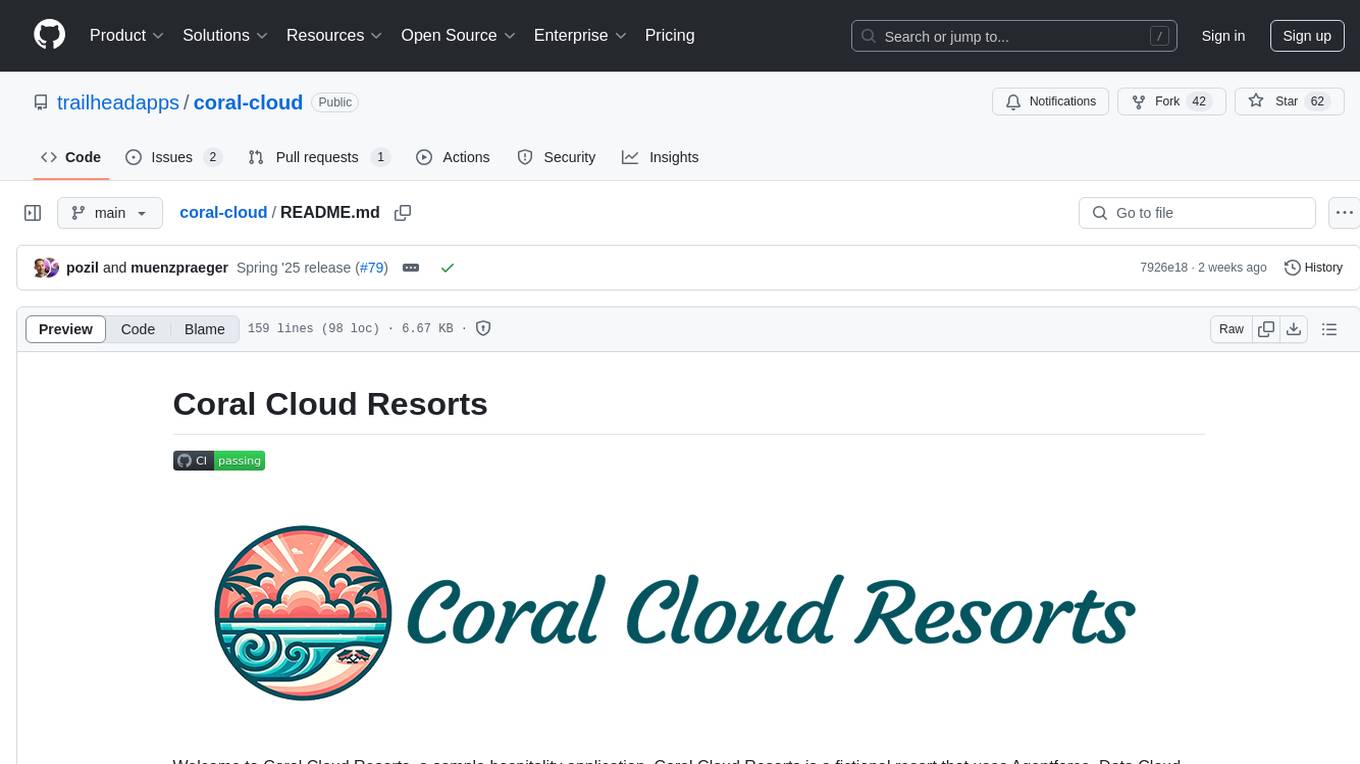
Task: Open the coral-cloud repository link in the header
Action: tap(248, 102)
